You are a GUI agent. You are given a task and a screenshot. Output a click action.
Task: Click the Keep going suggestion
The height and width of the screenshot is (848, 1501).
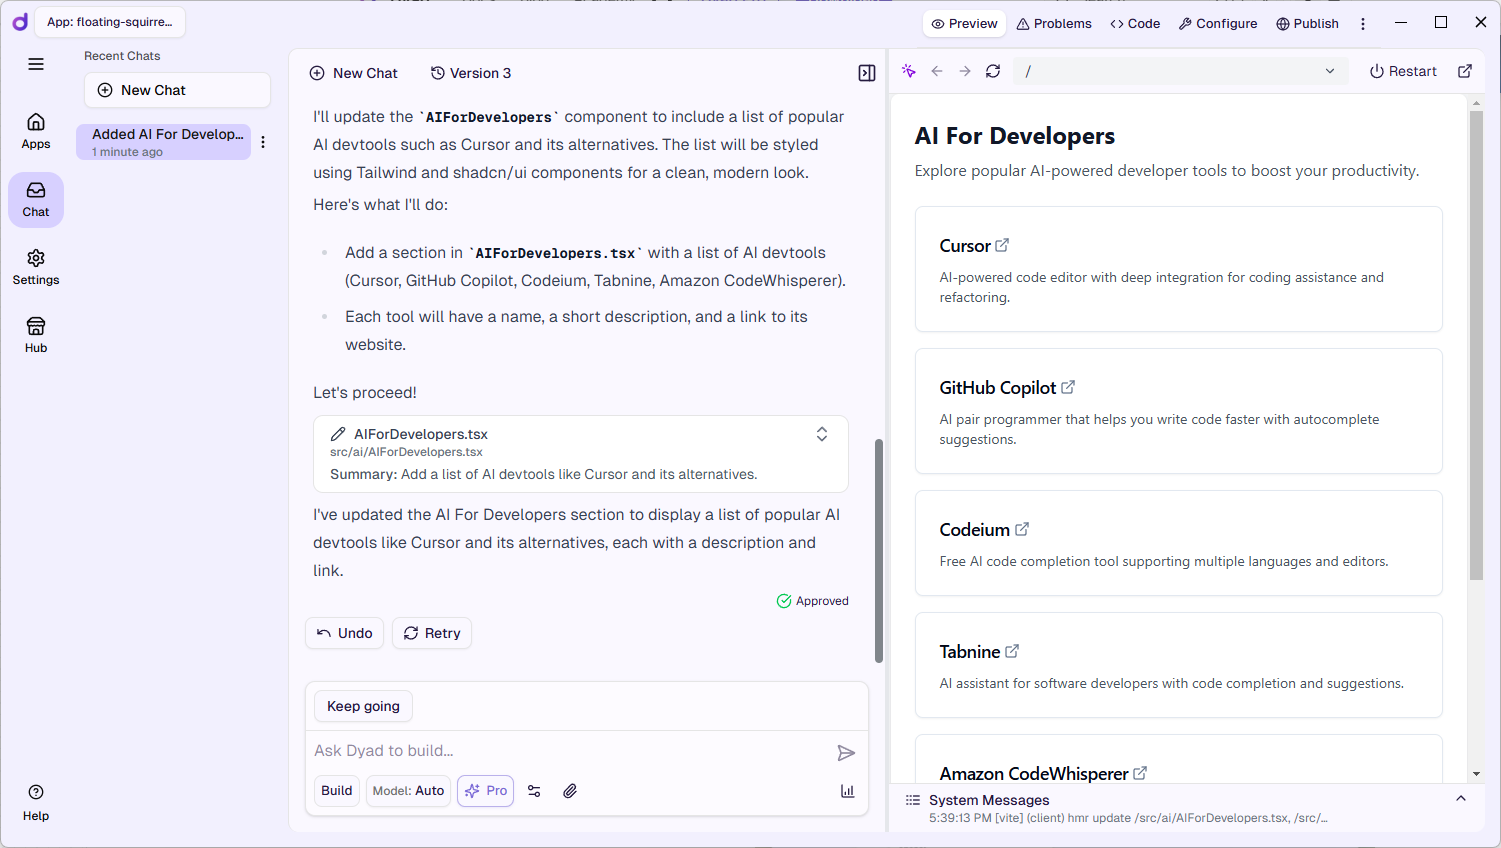(x=363, y=706)
